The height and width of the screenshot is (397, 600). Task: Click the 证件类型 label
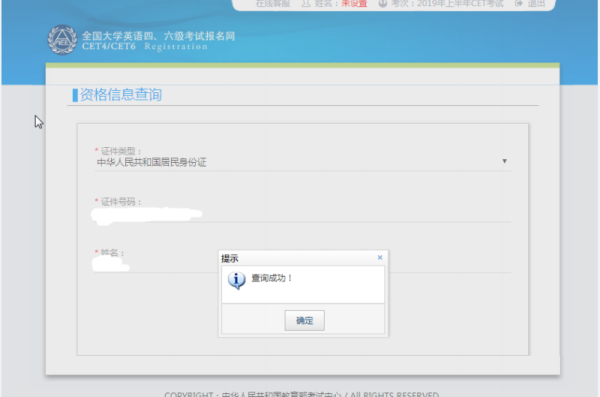pos(121,151)
